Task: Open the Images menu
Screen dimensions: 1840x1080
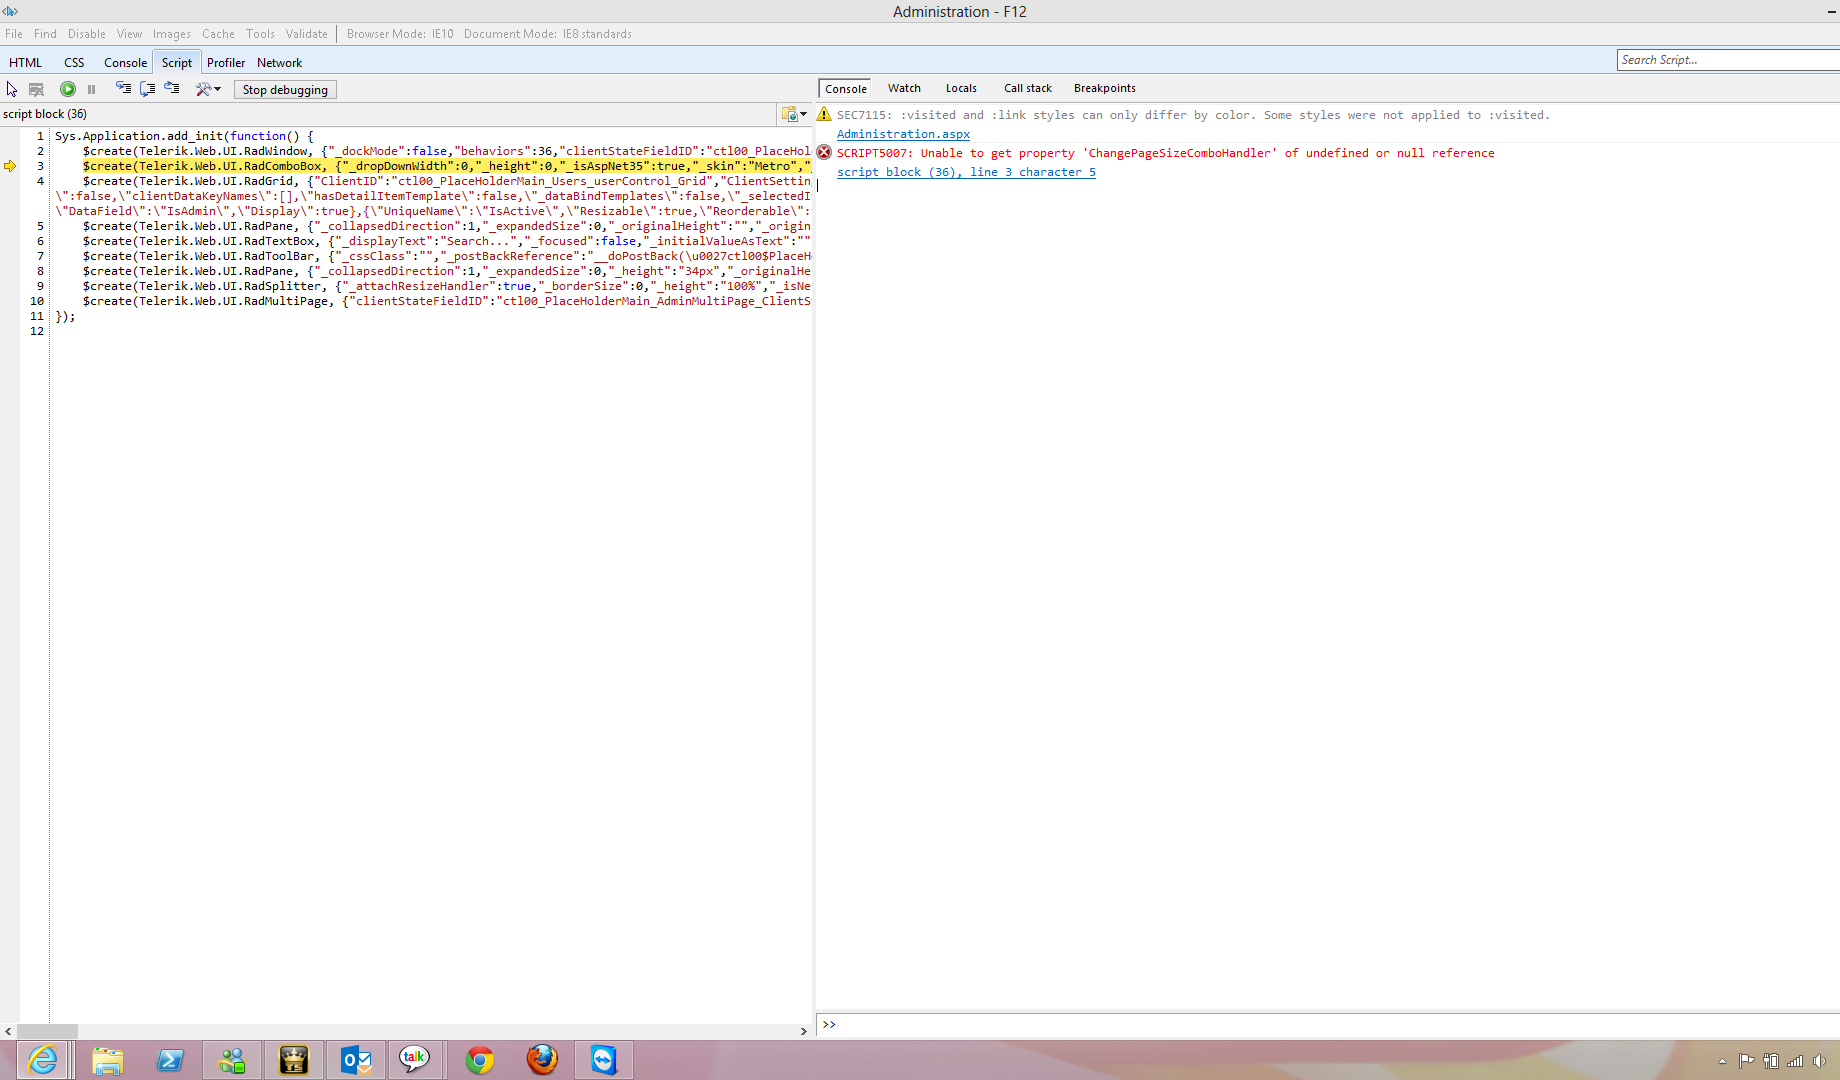Action: pos(172,34)
